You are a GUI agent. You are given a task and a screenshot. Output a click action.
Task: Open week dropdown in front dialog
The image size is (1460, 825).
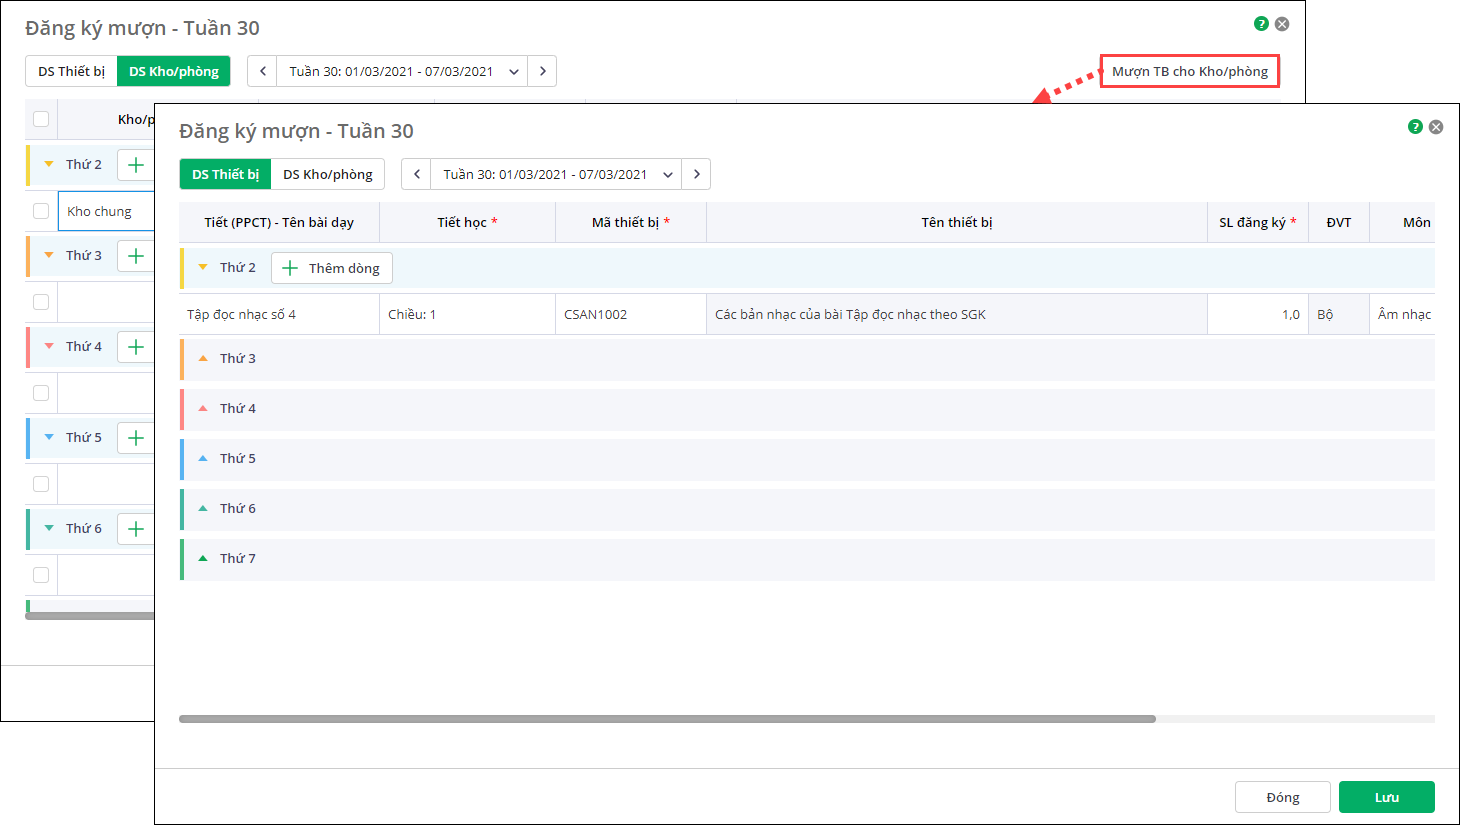[x=667, y=175]
